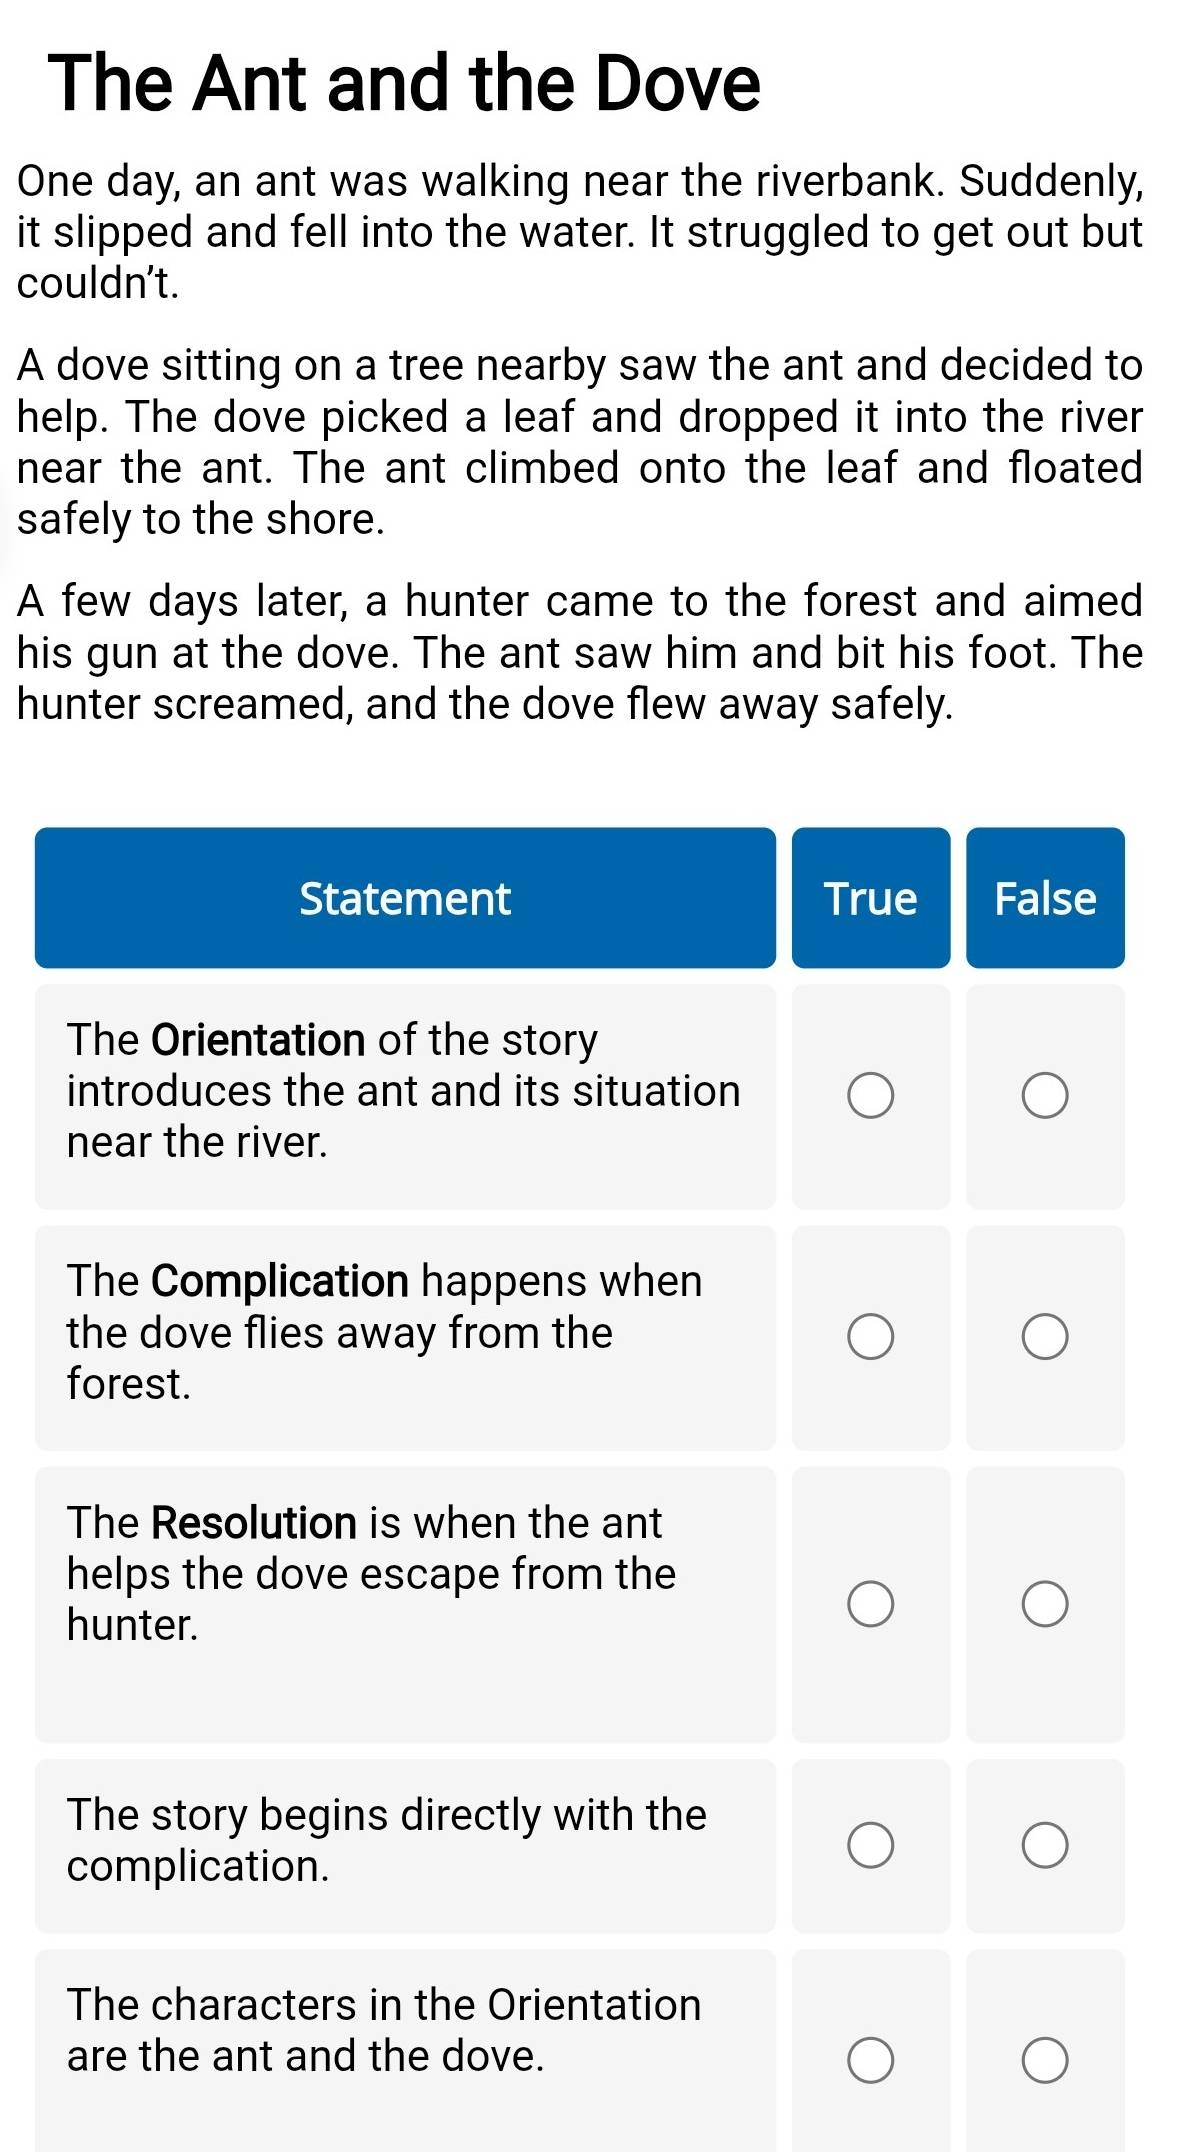The width and height of the screenshot is (1182, 2152).
Task: Select False for the Complication dove flies statement
Action: pyautogui.click(x=1045, y=1337)
